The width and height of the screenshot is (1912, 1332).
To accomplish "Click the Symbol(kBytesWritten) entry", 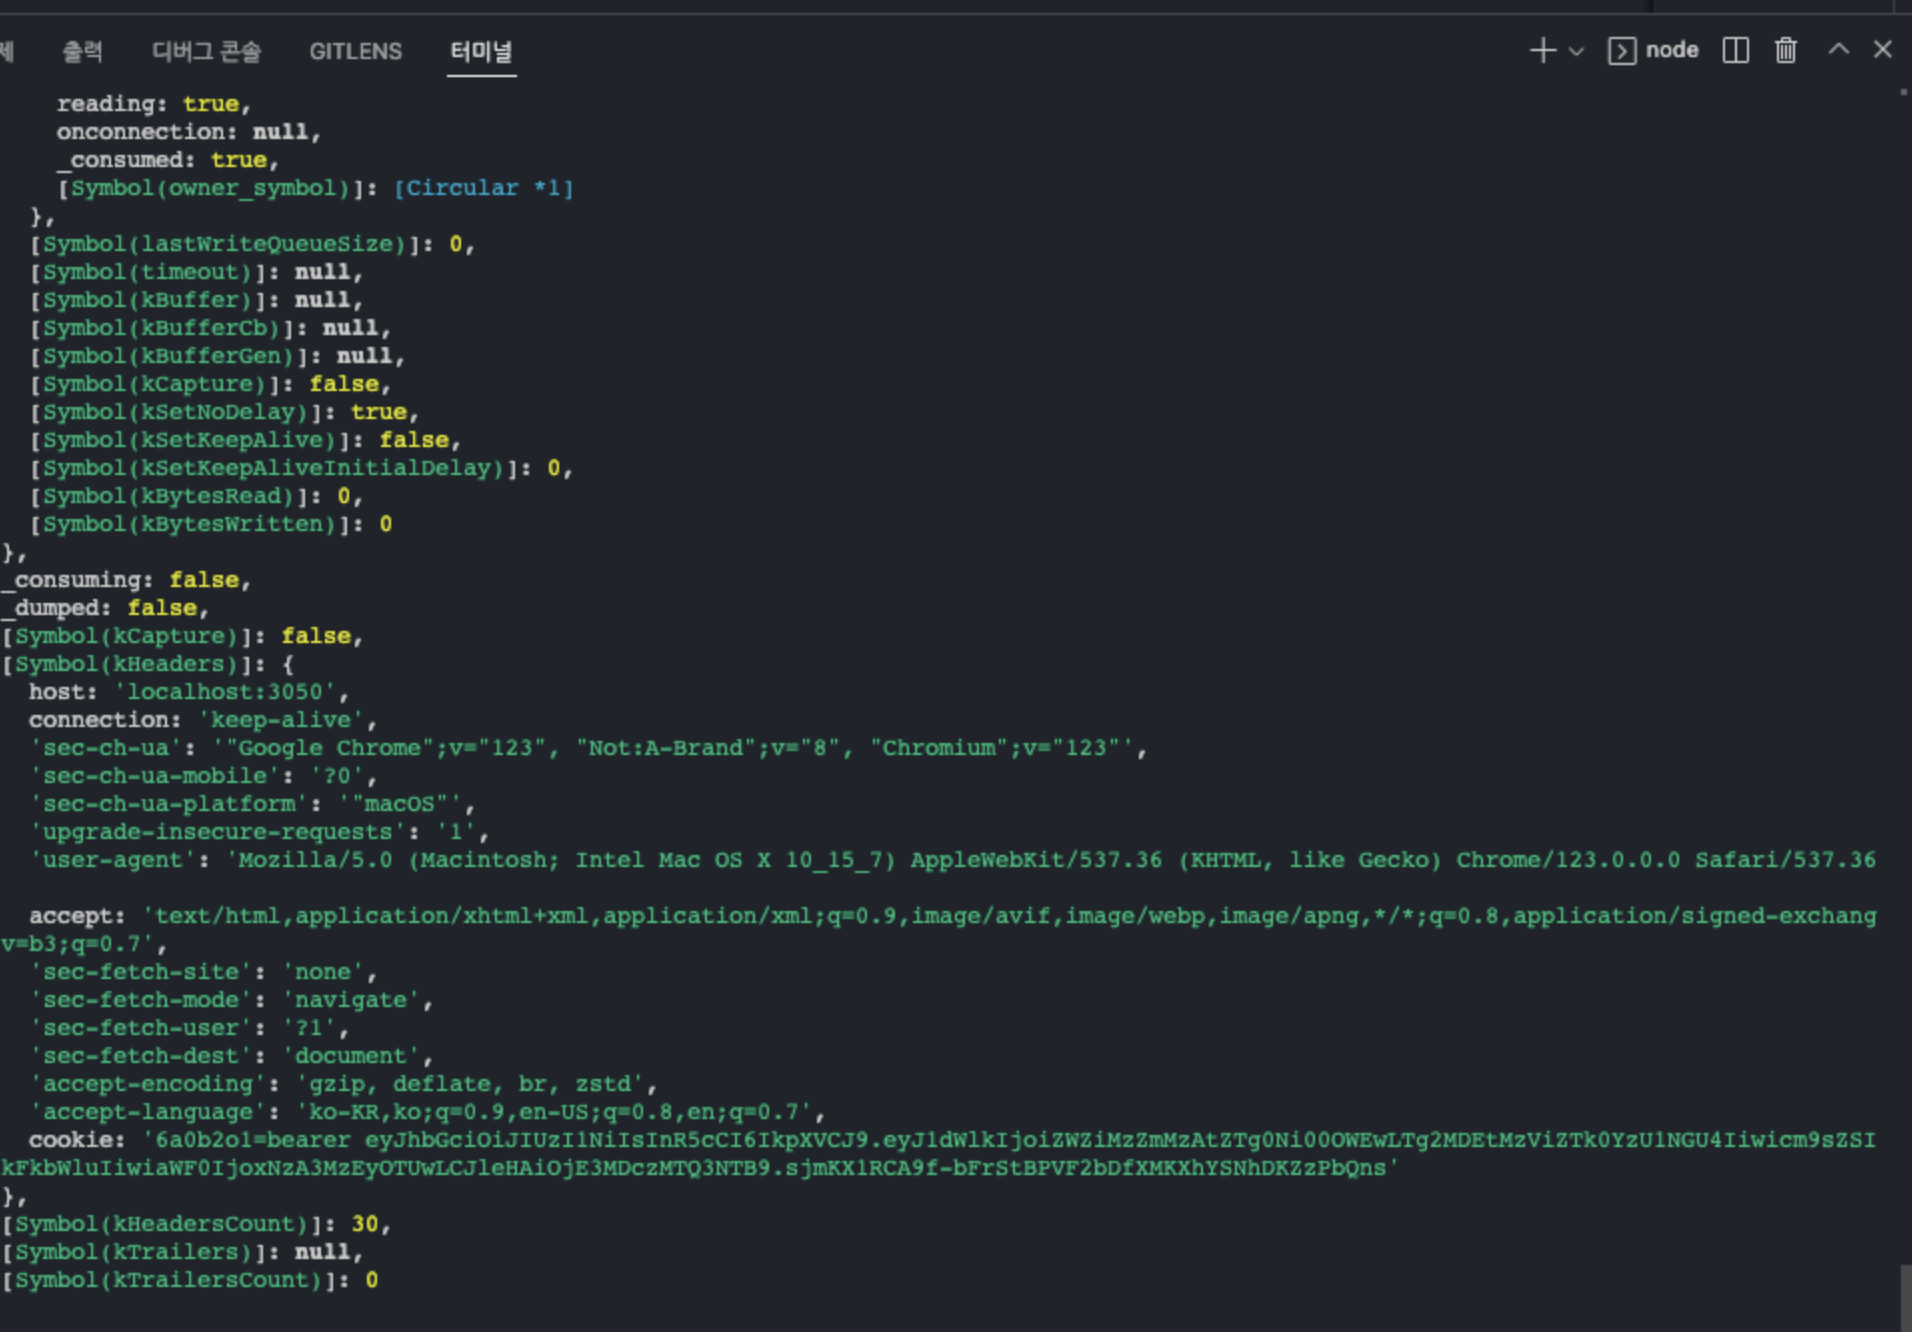I will (210, 524).
